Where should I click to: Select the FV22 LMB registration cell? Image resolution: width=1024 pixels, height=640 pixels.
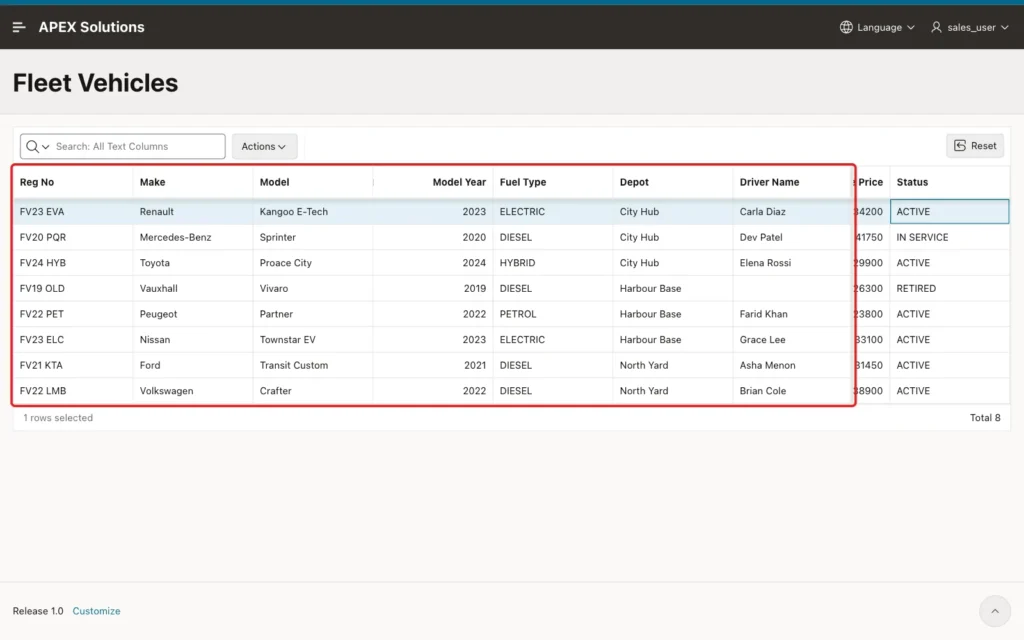pyautogui.click(x=72, y=391)
